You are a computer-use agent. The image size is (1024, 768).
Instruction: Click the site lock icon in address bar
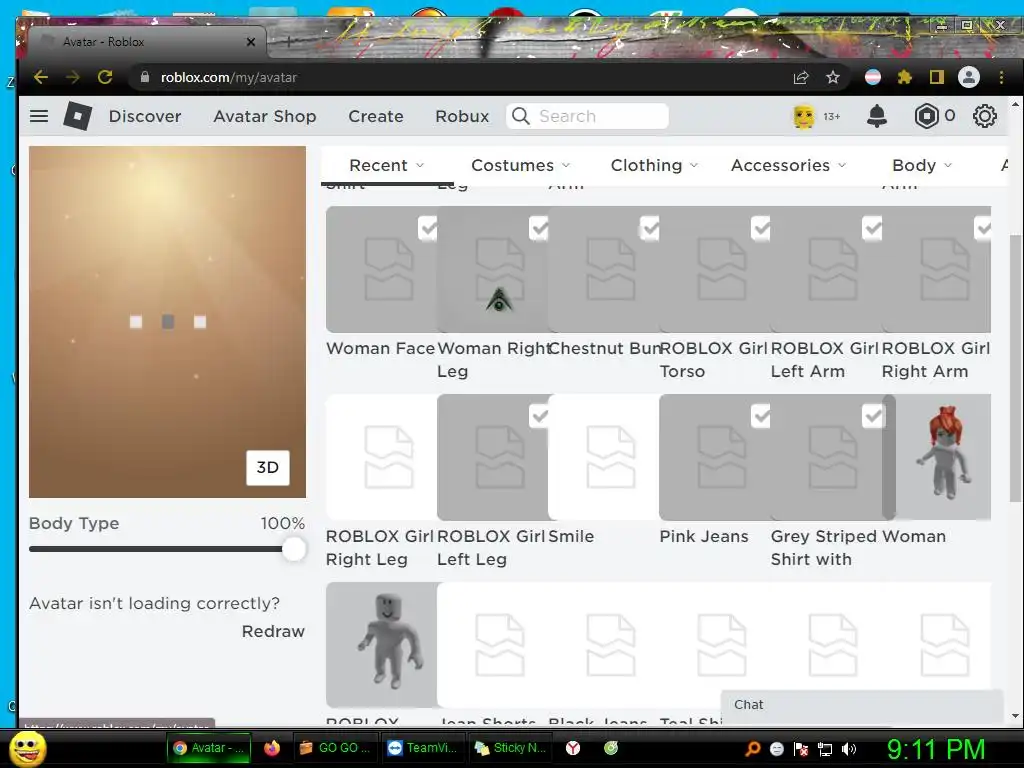coord(144,77)
